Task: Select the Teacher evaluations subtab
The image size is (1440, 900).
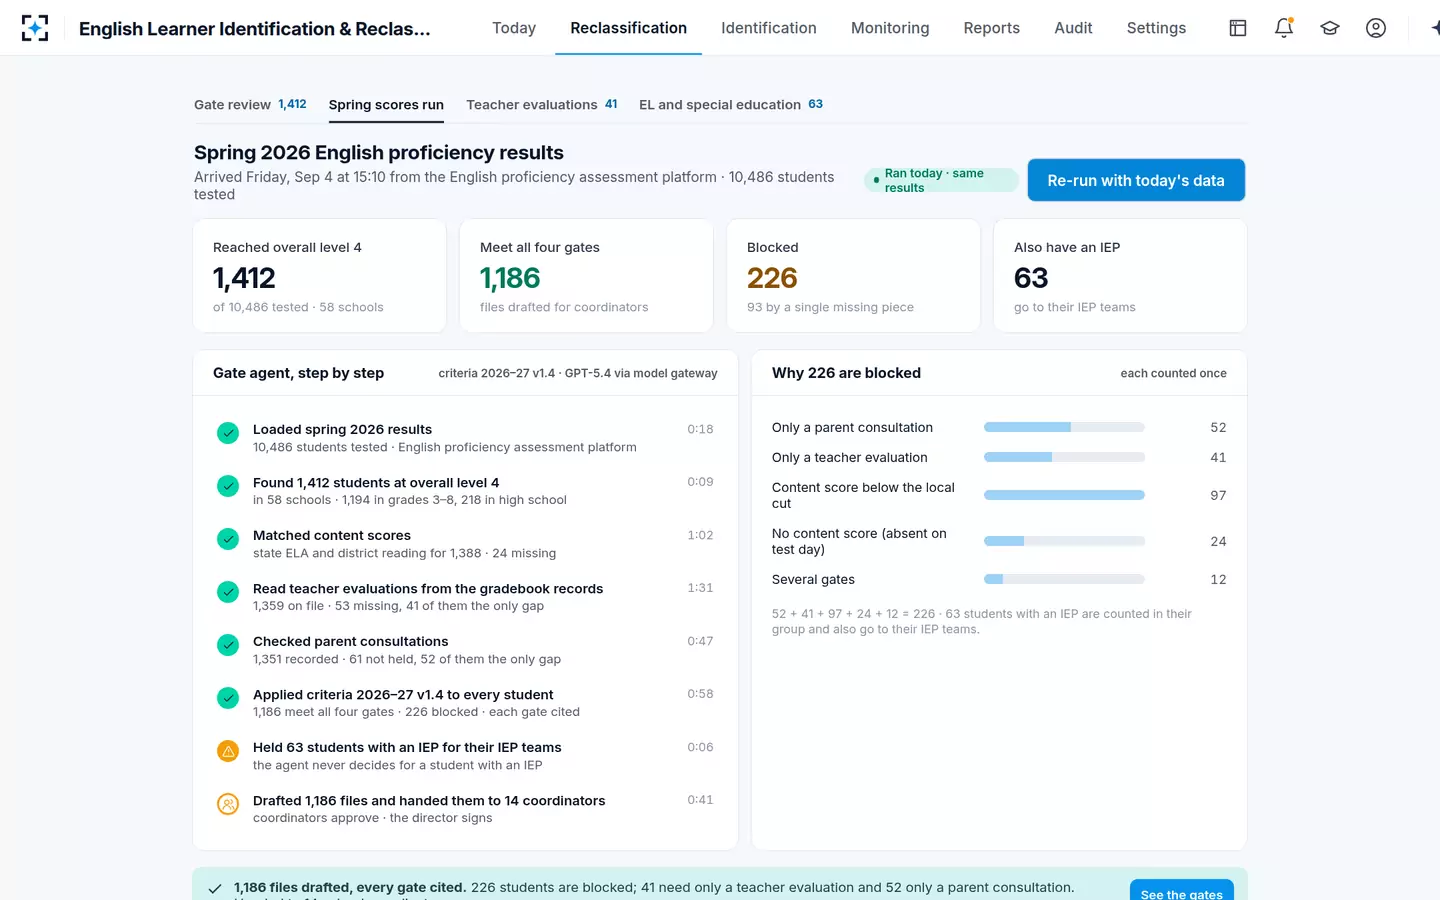Action: [541, 104]
